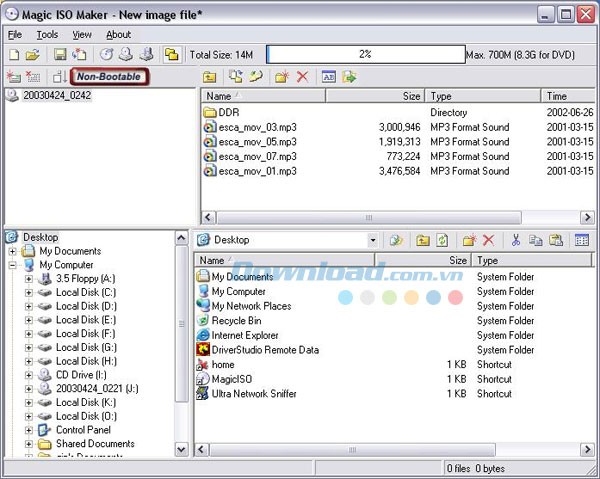Image resolution: width=600 pixels, height=479 pixels.
Task: Click the refresh icon in file browser toolbar
Action: (x=441, y=240)
